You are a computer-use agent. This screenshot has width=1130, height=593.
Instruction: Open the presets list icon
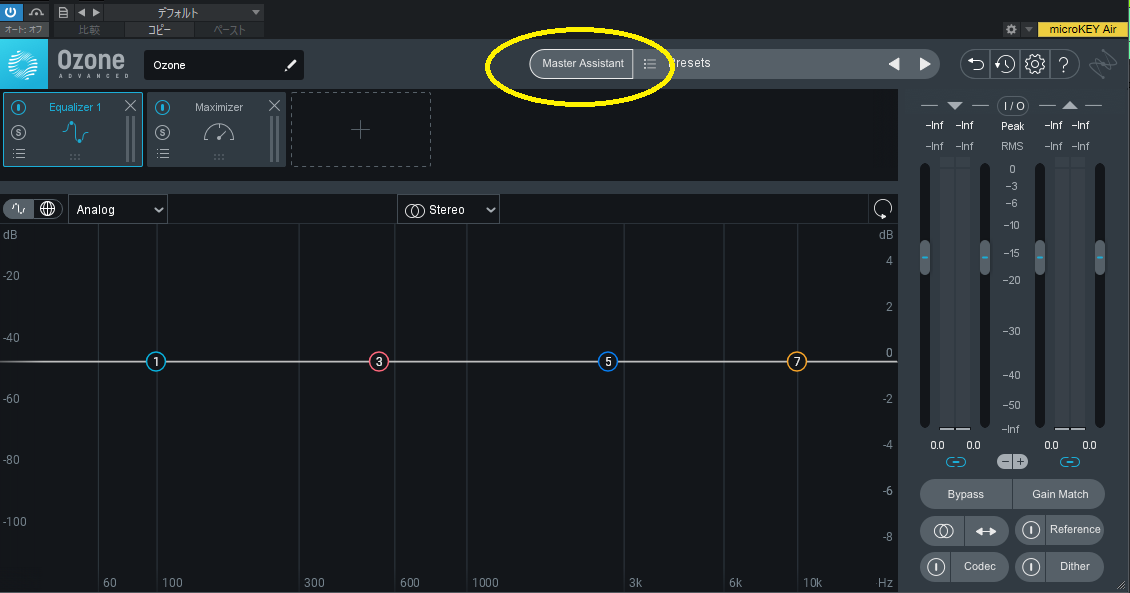pos(649,64)
